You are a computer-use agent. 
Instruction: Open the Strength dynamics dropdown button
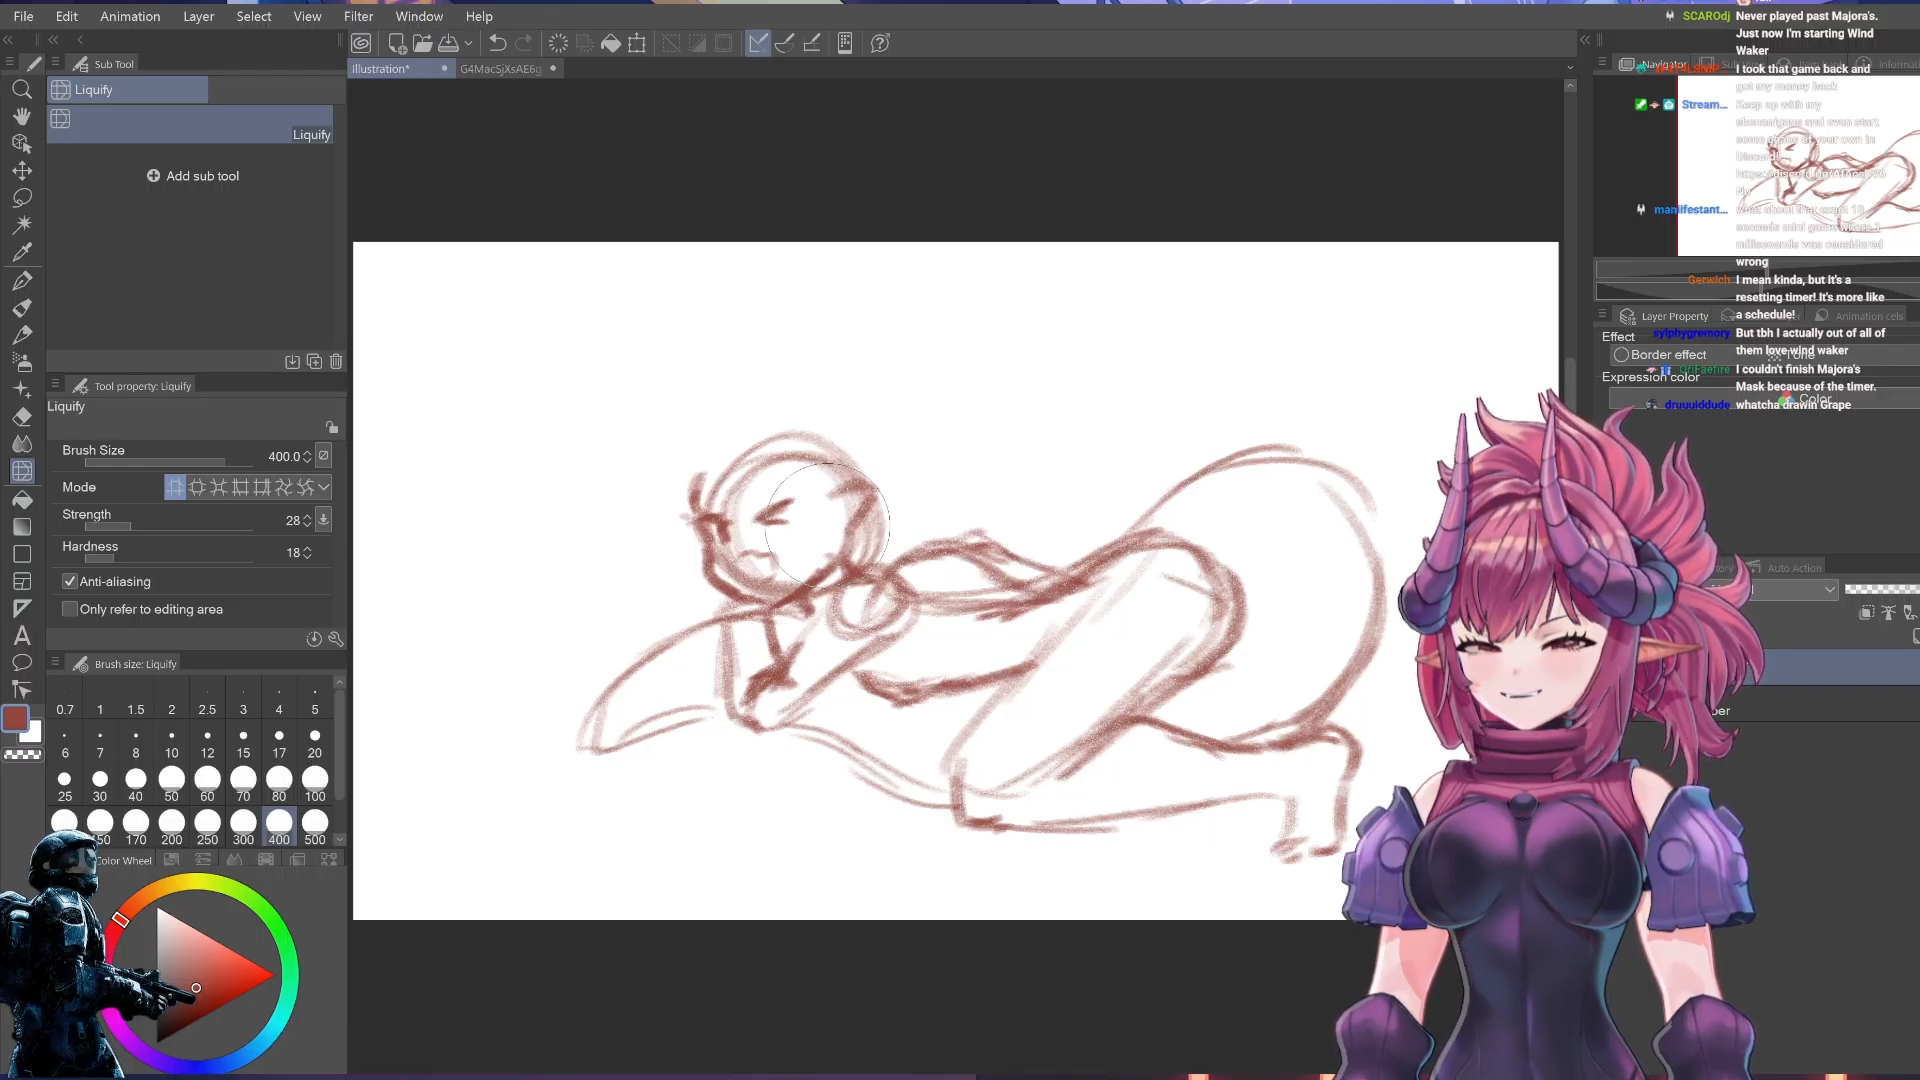pyautogui.click(x=323, y=519)
